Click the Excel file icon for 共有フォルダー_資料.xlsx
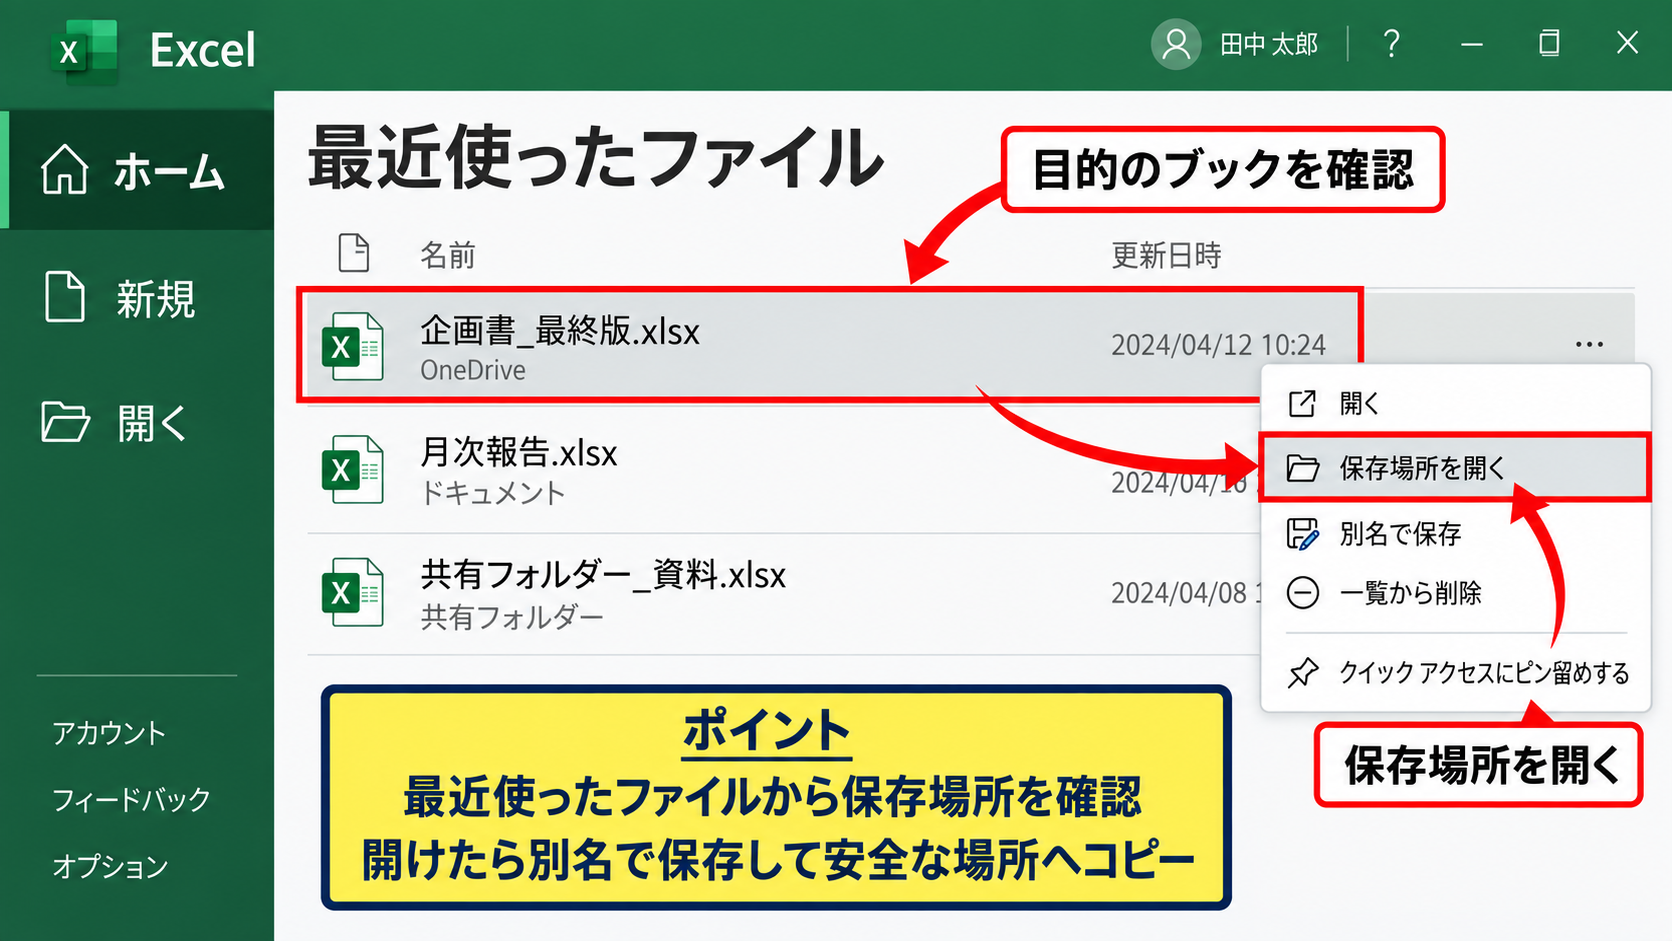 [352, 592]
